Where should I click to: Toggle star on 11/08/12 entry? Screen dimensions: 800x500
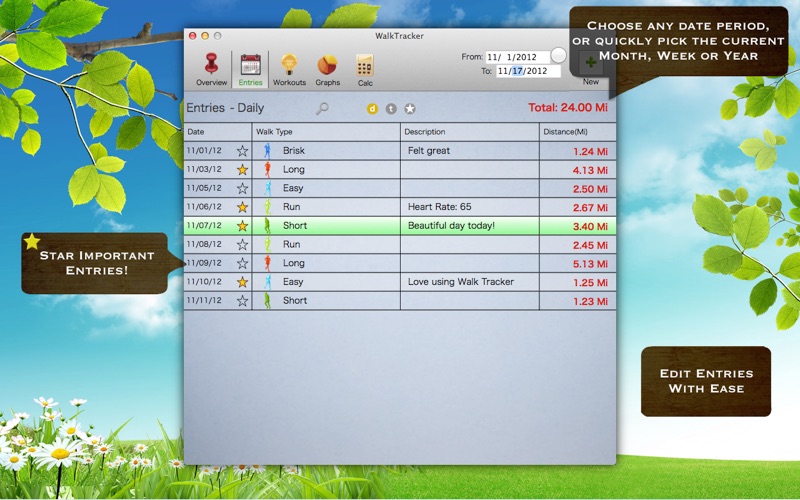pos(242,244)
